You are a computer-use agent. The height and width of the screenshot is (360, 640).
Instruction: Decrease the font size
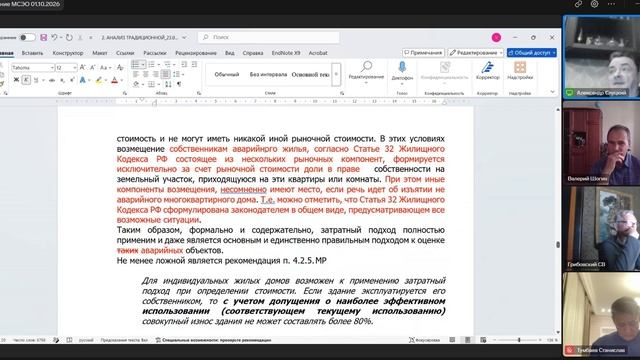(93, 67)
